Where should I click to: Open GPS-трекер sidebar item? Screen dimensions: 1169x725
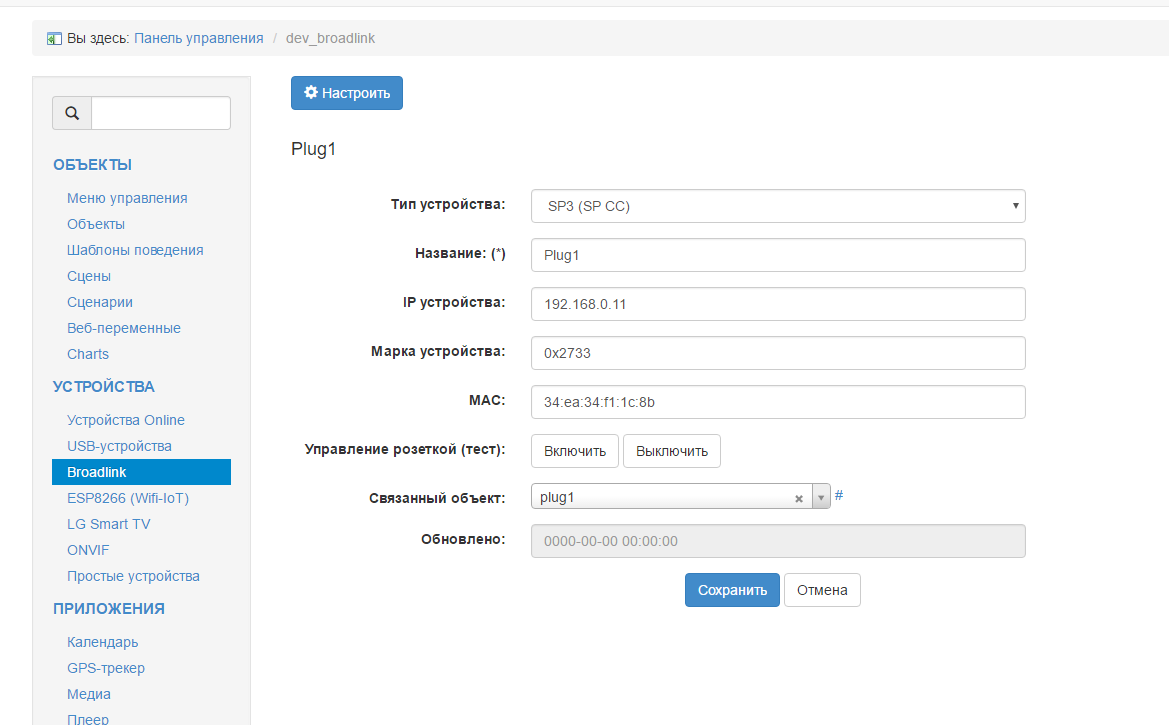click(106, 668)
